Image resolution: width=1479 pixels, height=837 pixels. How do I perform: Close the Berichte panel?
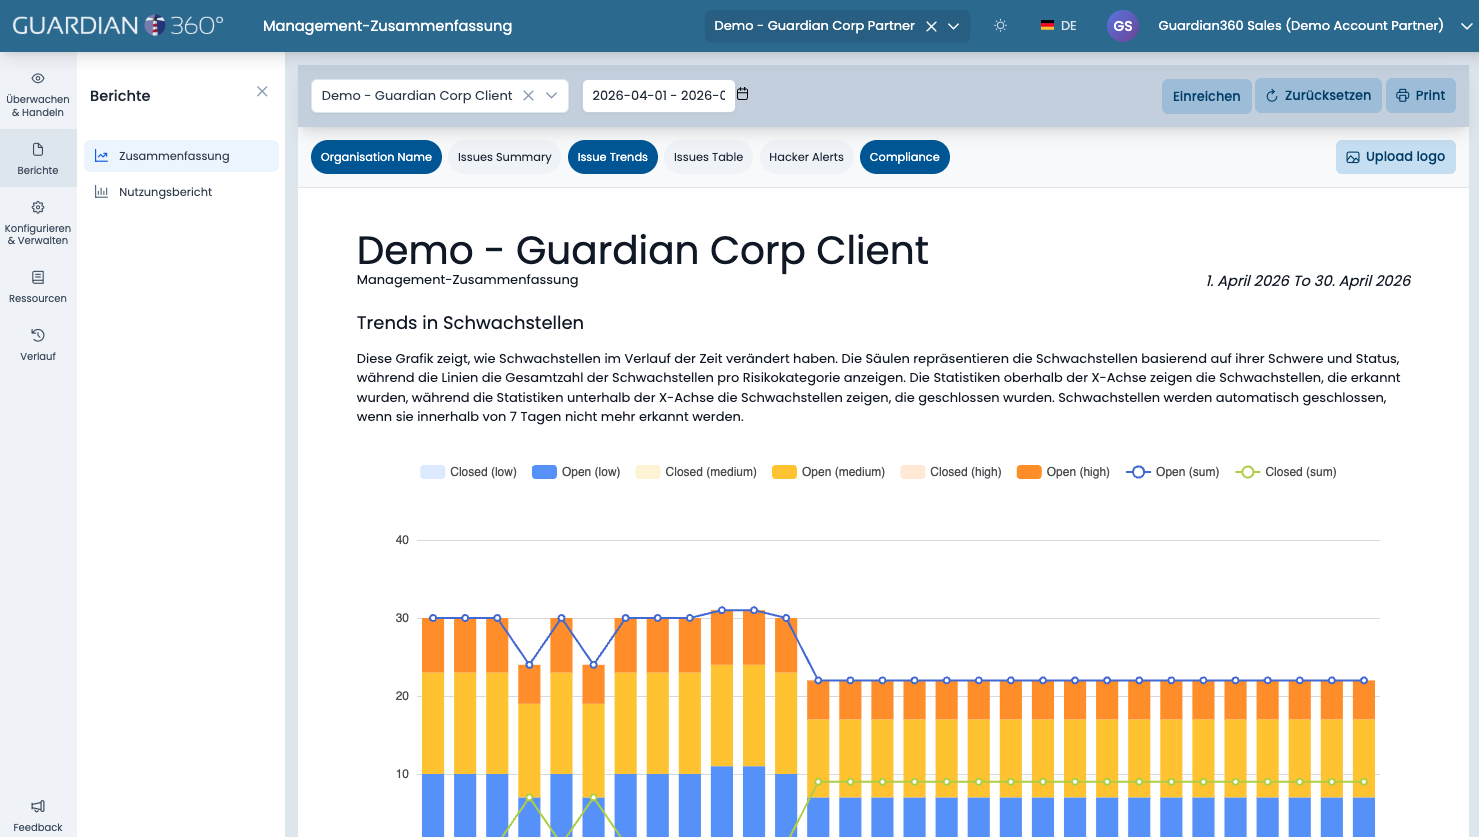point(262,92)
